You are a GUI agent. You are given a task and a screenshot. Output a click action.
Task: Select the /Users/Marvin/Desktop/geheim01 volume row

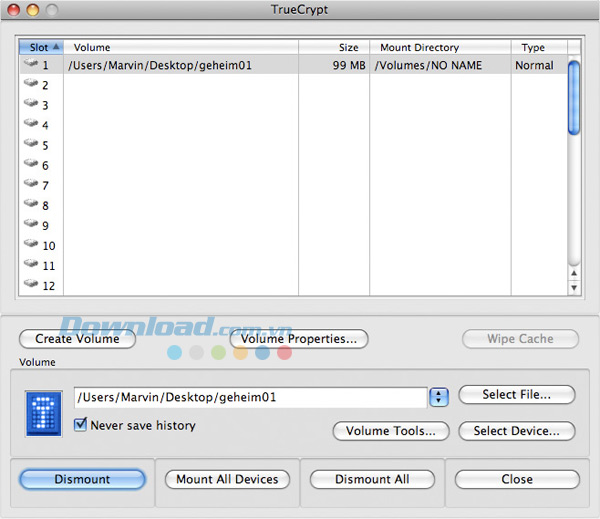(293, 65)
